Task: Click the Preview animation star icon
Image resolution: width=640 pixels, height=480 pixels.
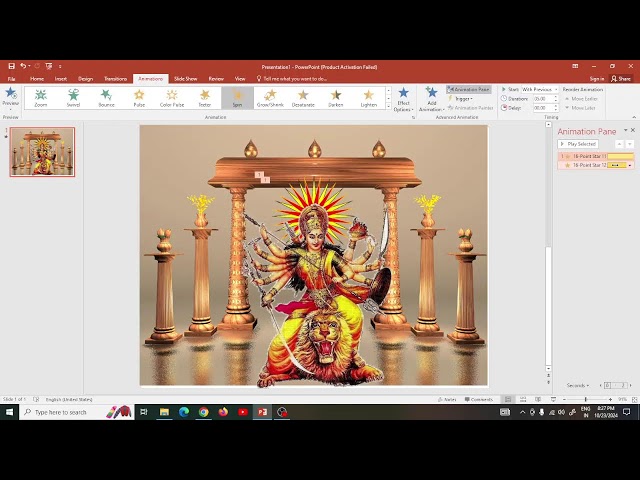Action: tap(11, 93)
